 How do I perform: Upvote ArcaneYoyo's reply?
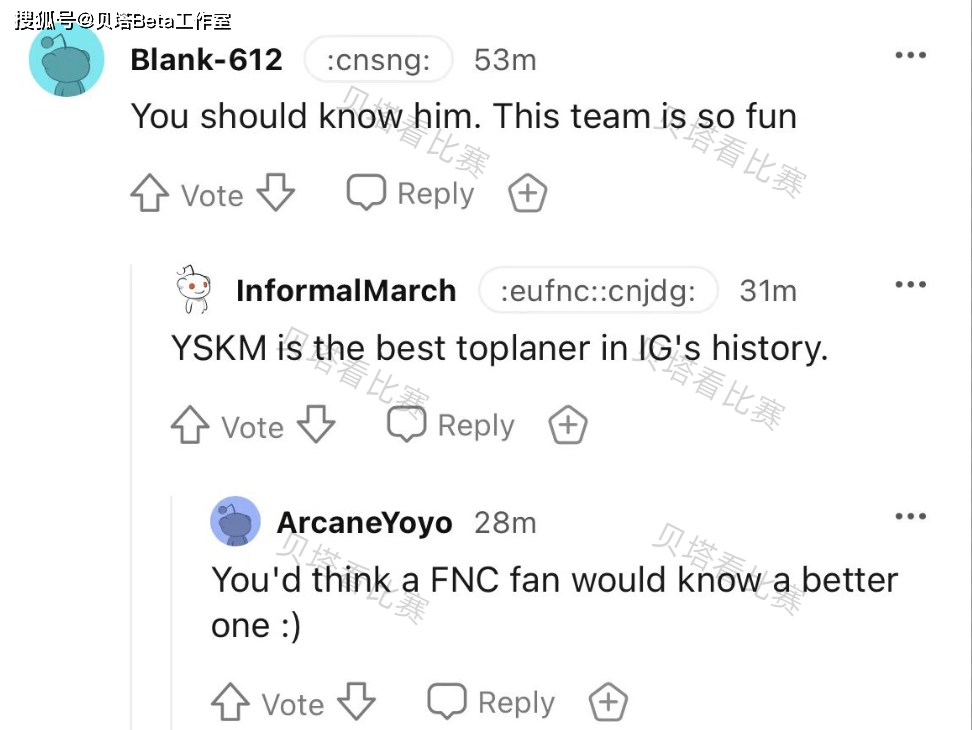click(231, 702)
